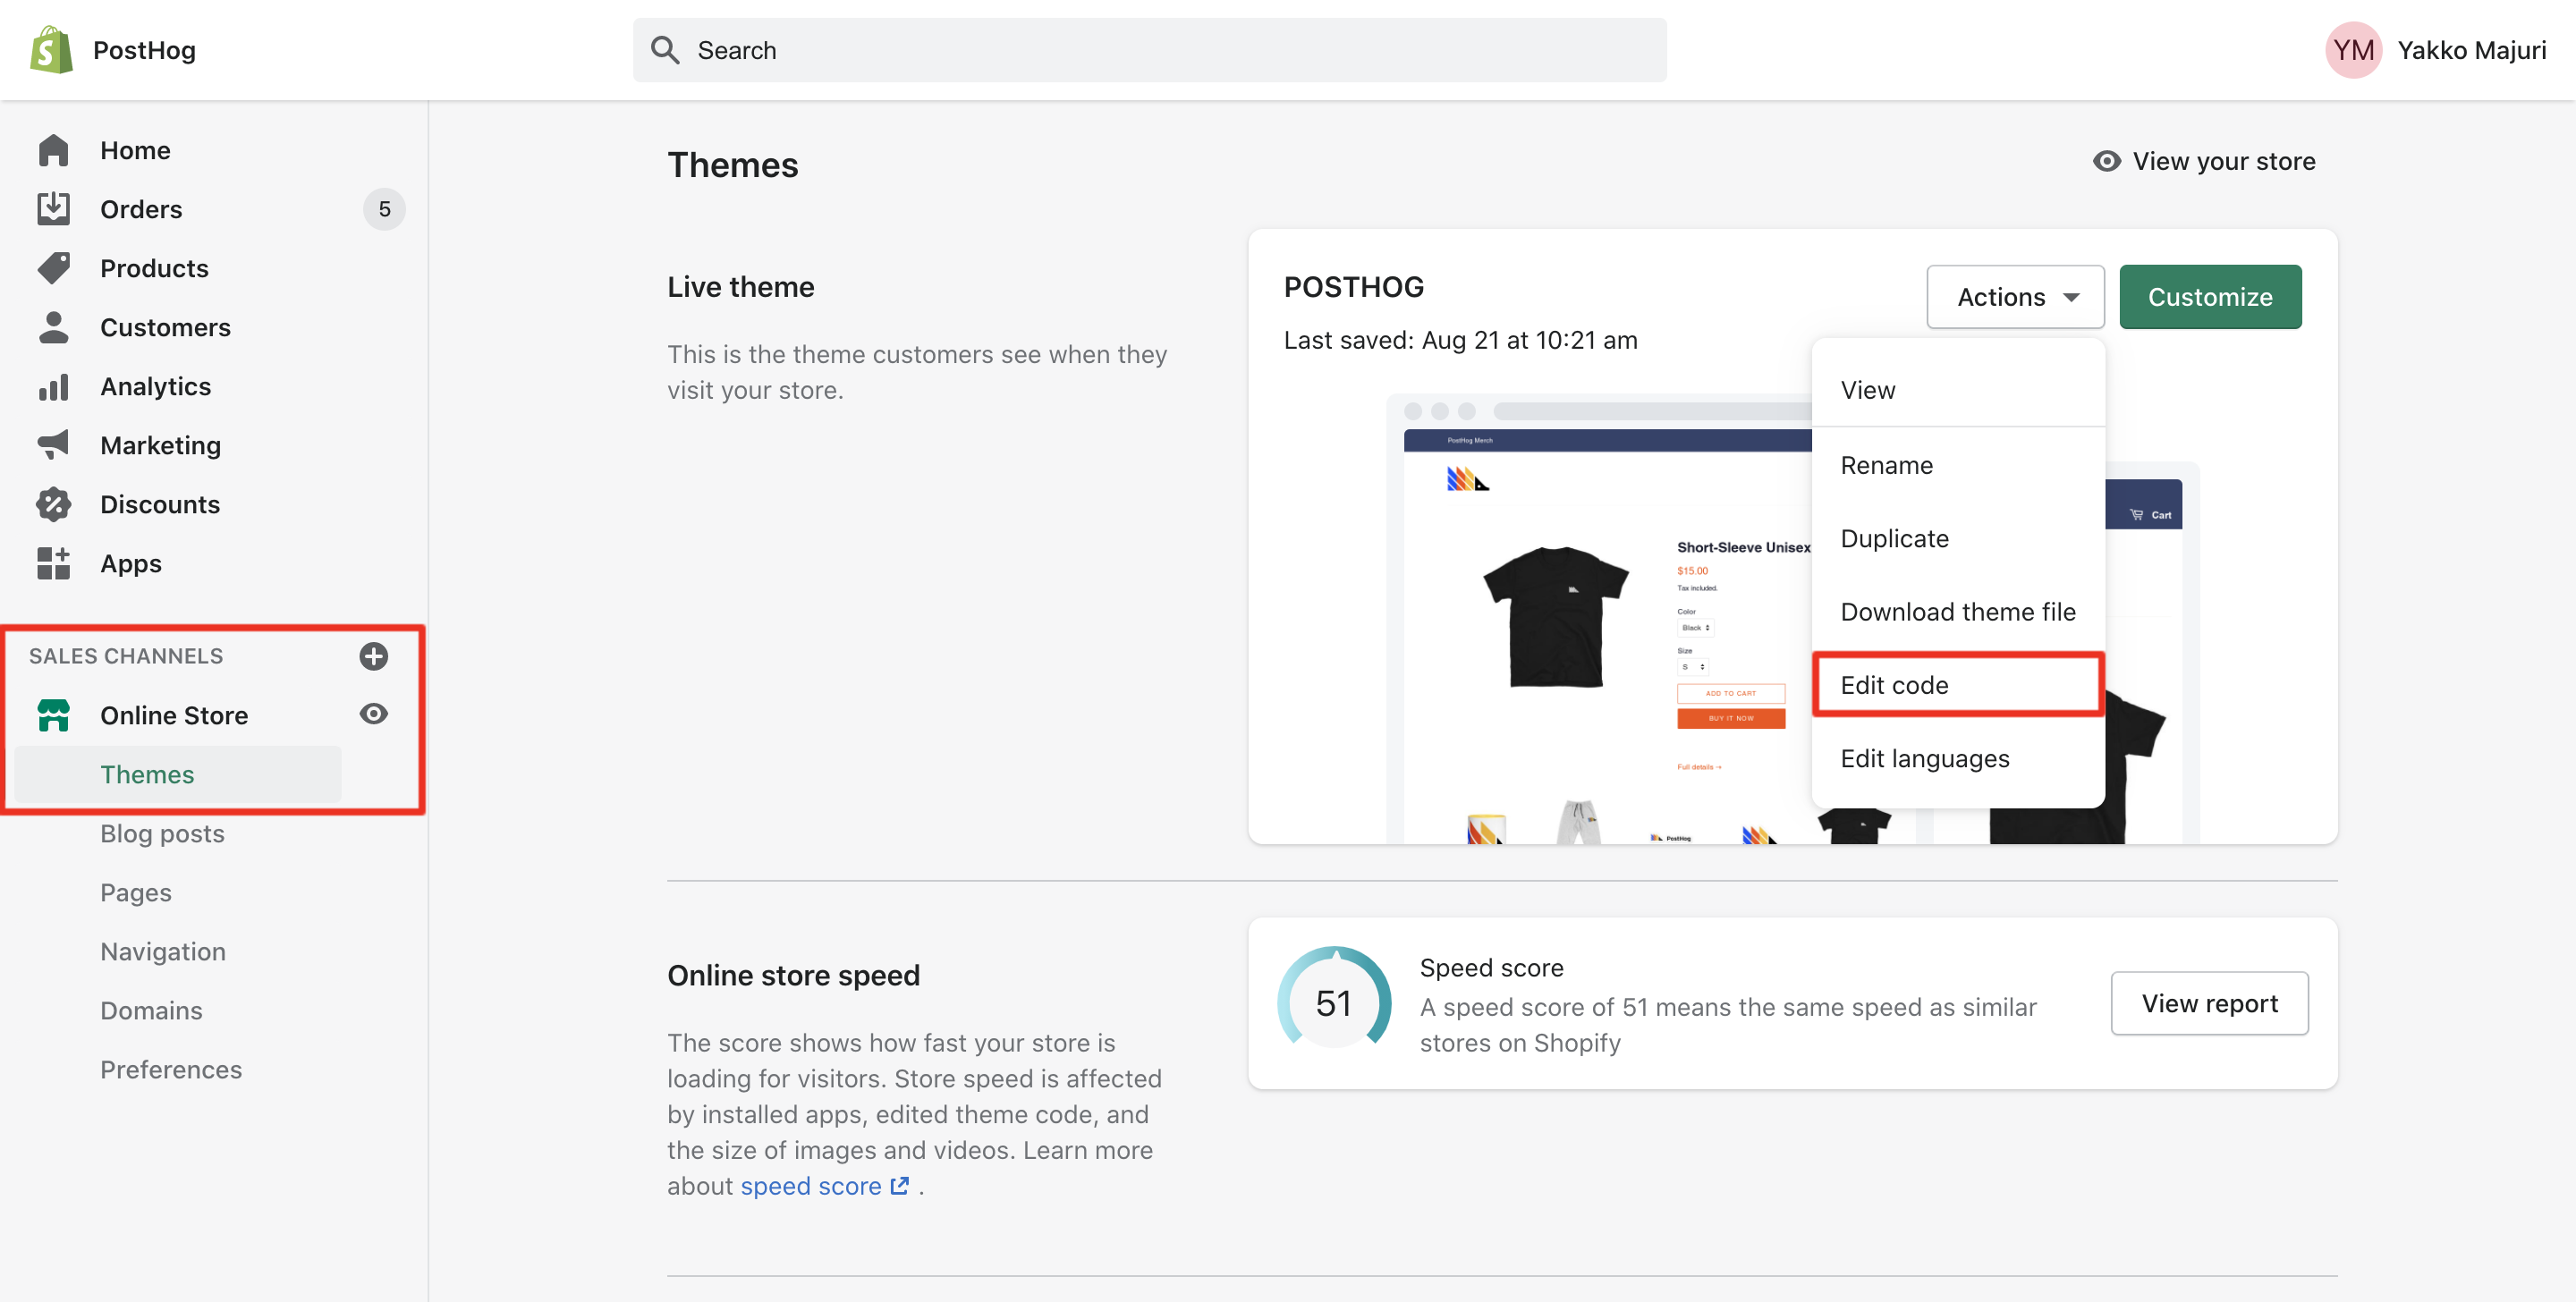Toggle Online Store visibility with the eye icon
The height and width of the screenshot is (1302, 2576).
373,714
